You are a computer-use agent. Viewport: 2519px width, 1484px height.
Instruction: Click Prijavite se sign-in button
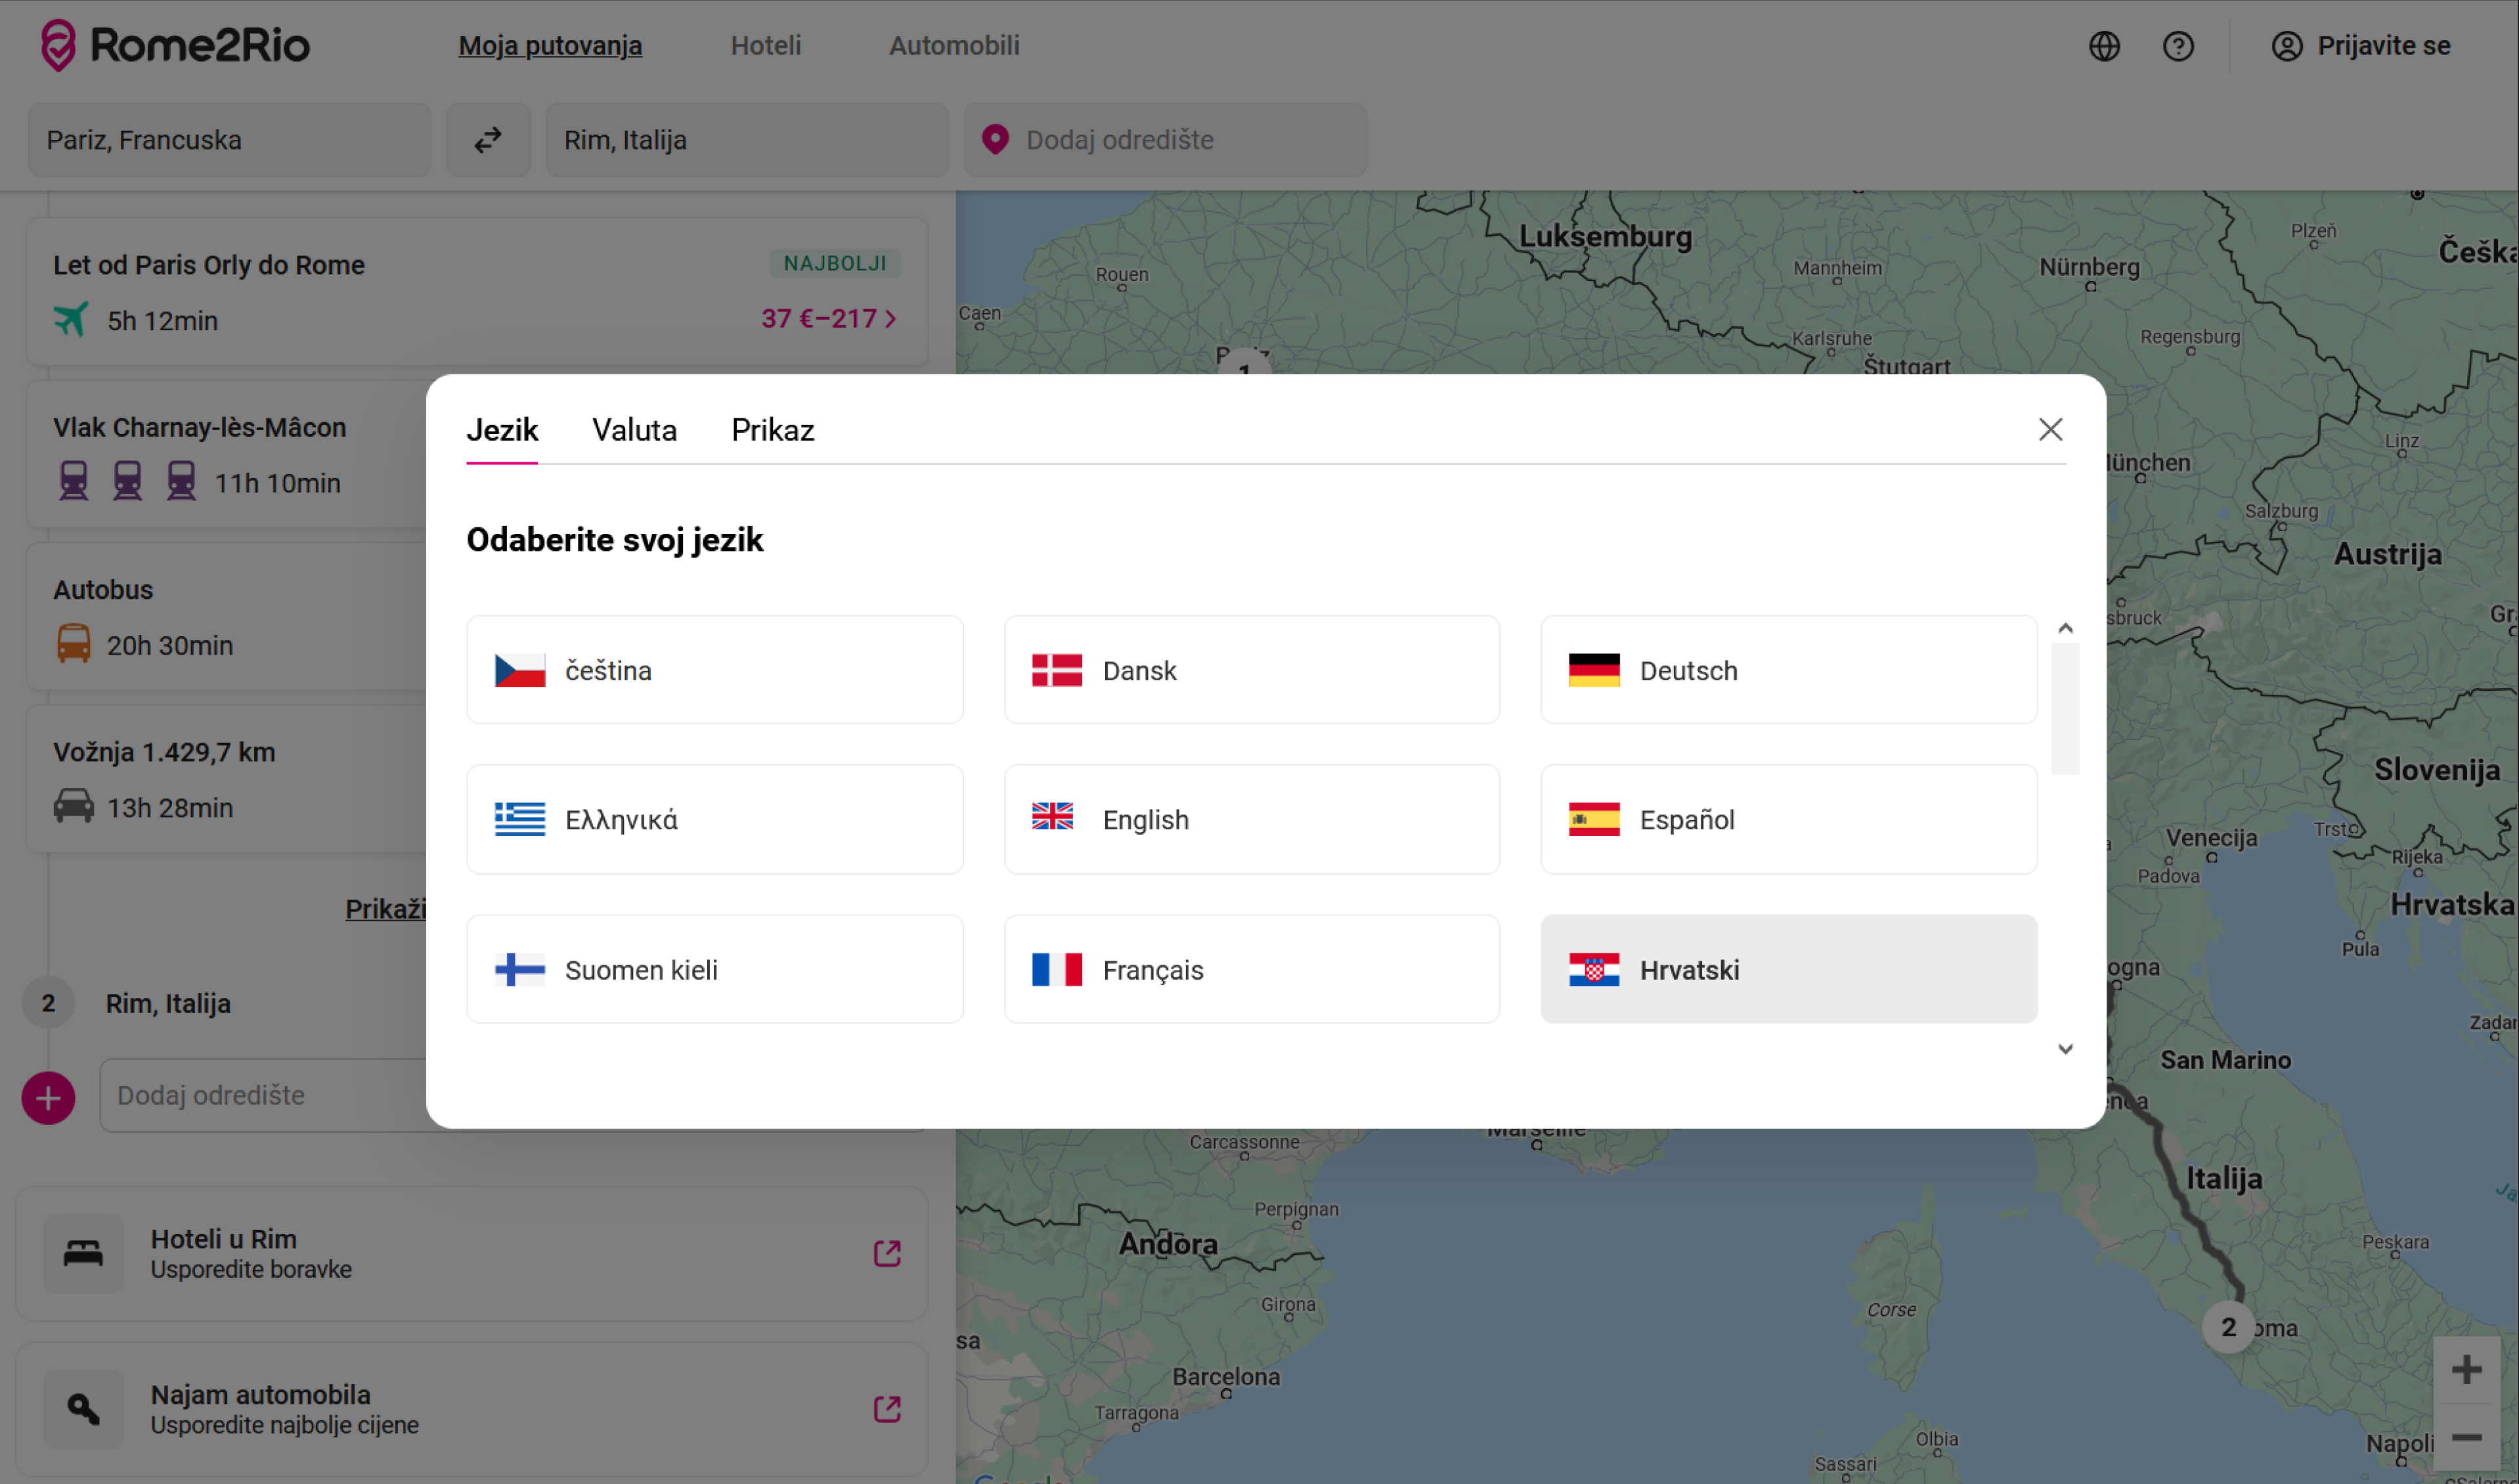click(x=2360, y=46)
